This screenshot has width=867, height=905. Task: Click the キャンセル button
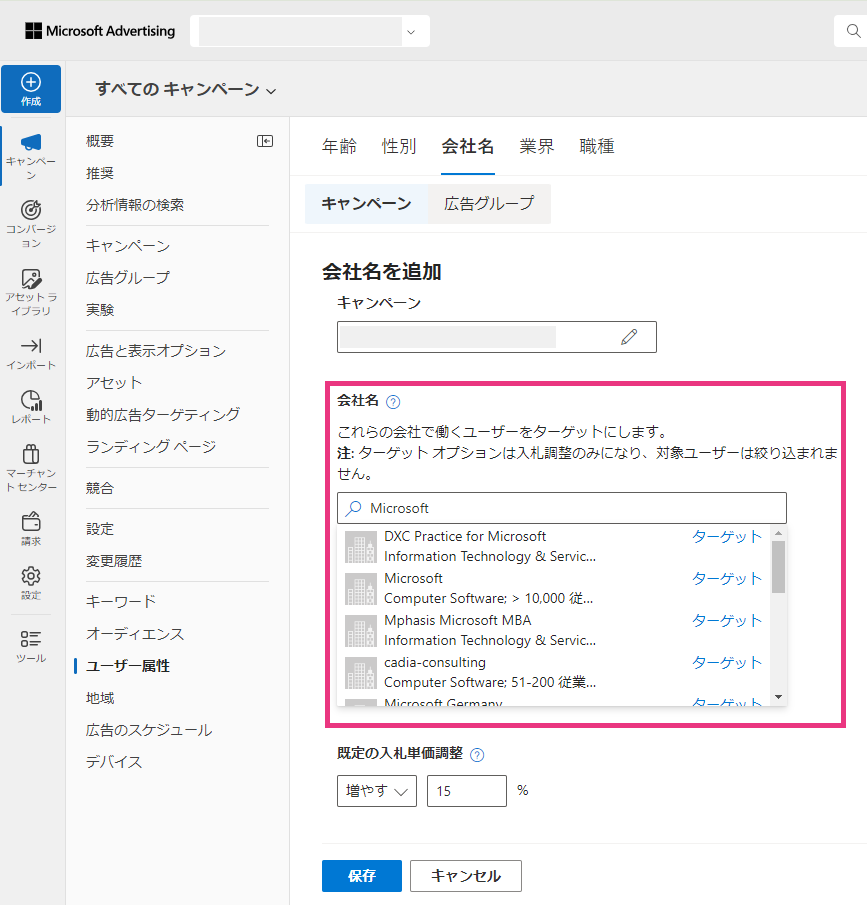[466, 876]
